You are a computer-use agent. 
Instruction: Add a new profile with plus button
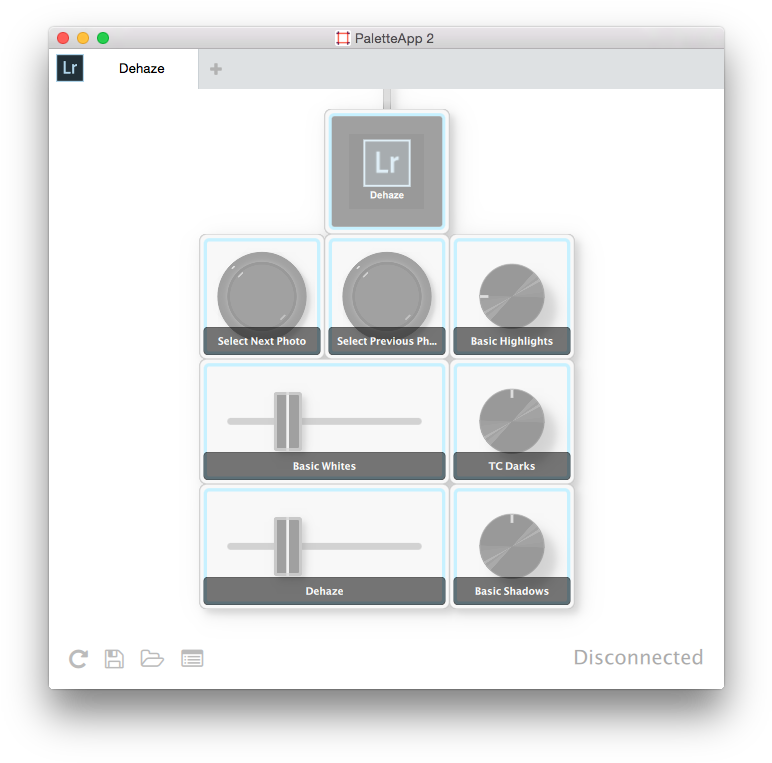click(216, 69)
